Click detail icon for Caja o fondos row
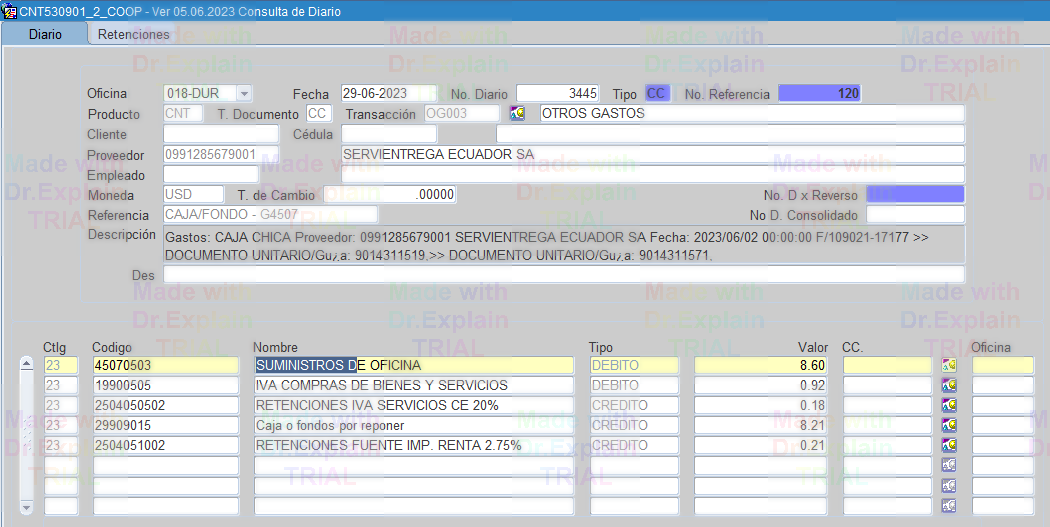 pyautogui.click(x=949, y=426)
